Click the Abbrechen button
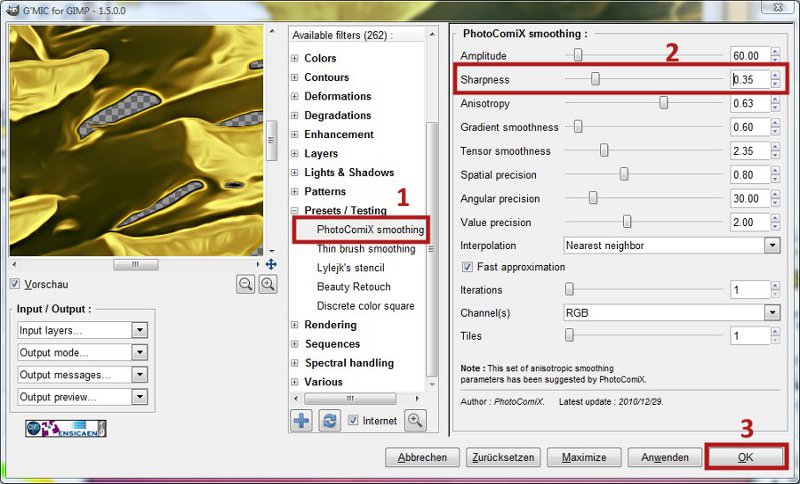The height and width of the screenshot is (484, 800). [x=422, y=457]
